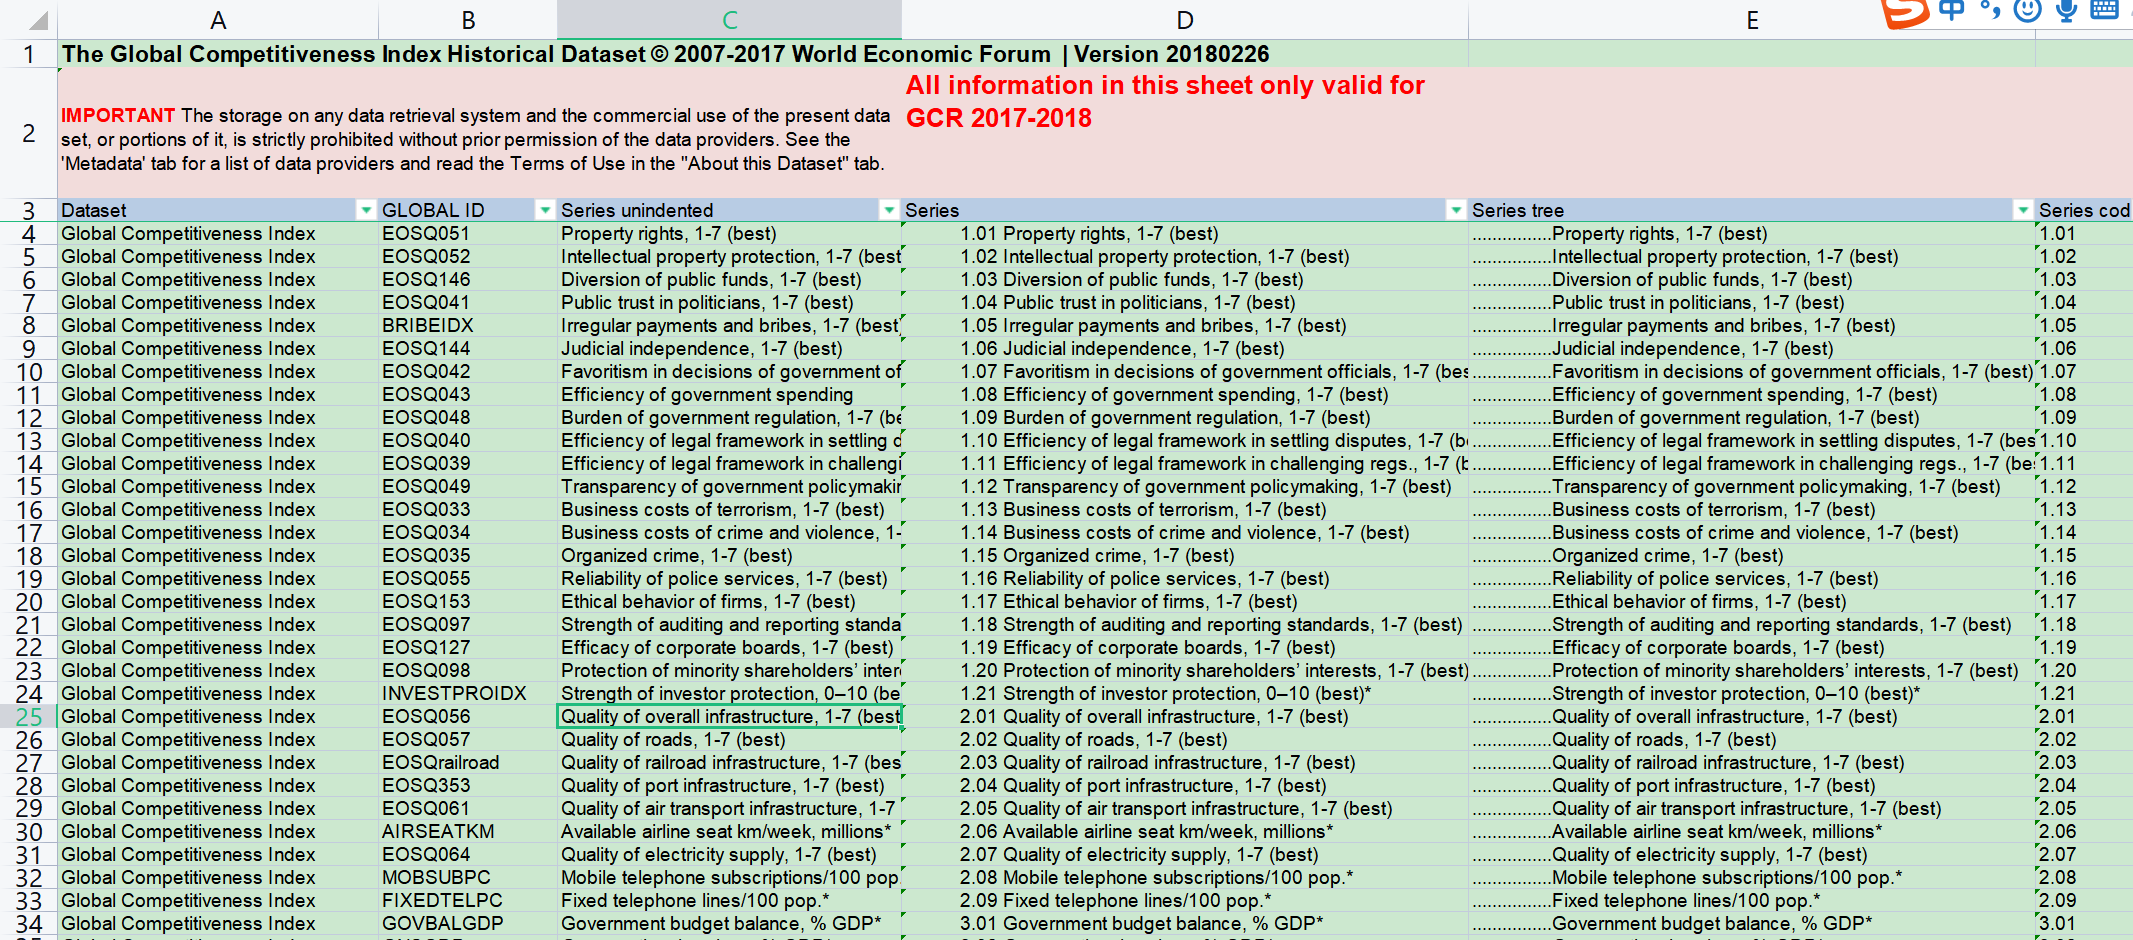2133x940 pixels.
Task: Click '2.04 Quality of port infrastructure' cell
Action: click(1185, 785)
